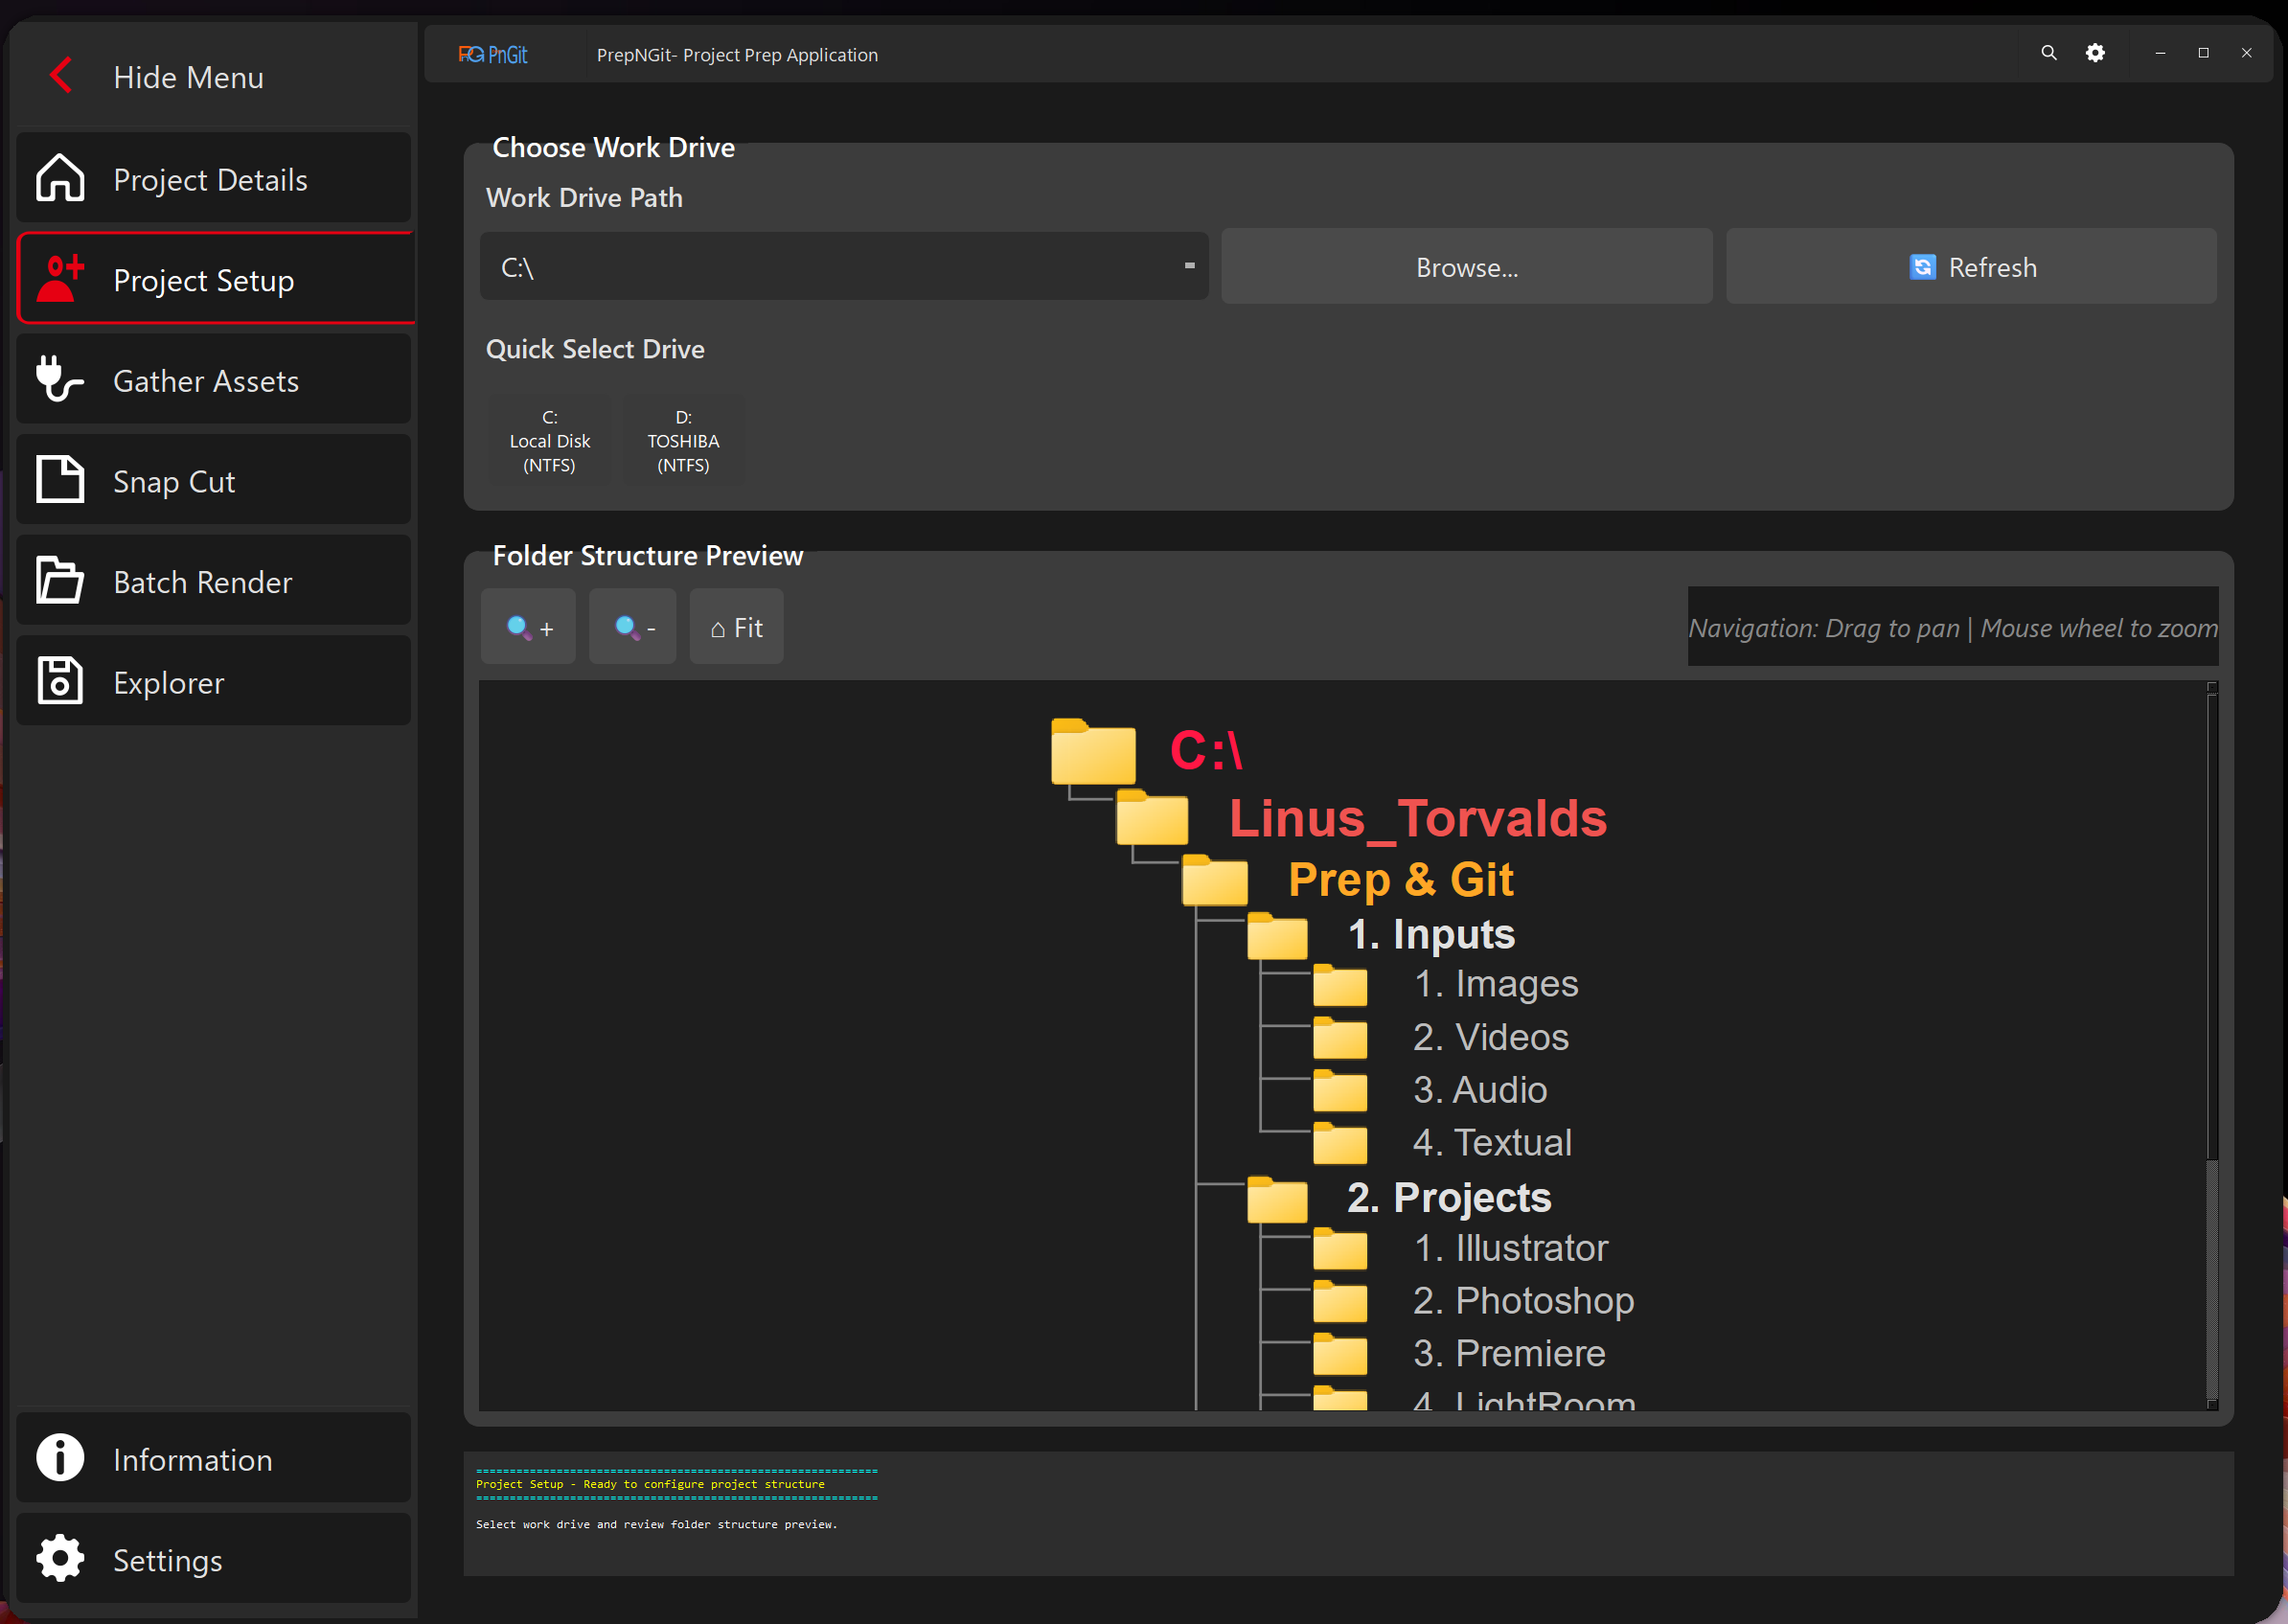Open search from title bar magnifier
2288x1624 pixels.
(2048, 54)
